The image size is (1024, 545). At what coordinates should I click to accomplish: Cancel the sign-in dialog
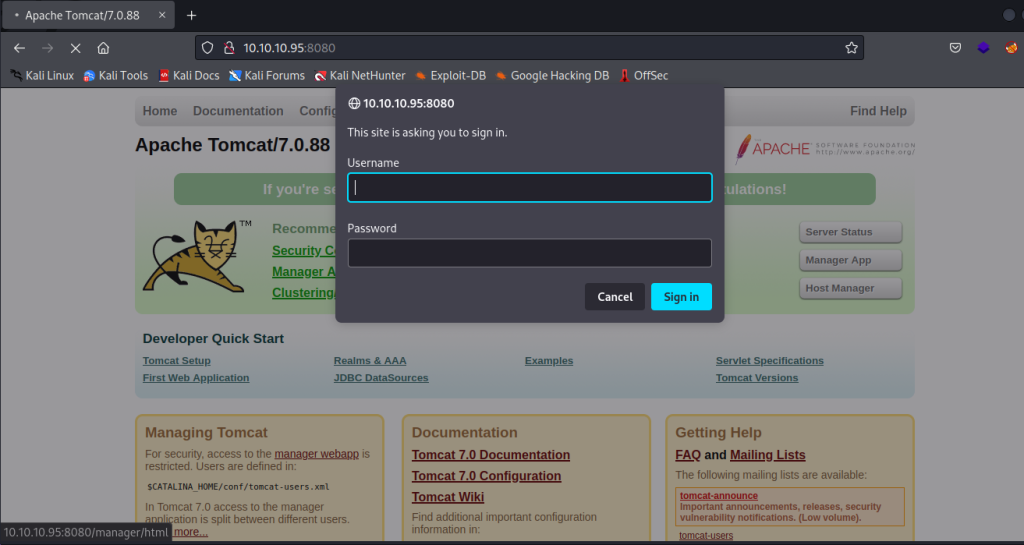click(614, 297)
